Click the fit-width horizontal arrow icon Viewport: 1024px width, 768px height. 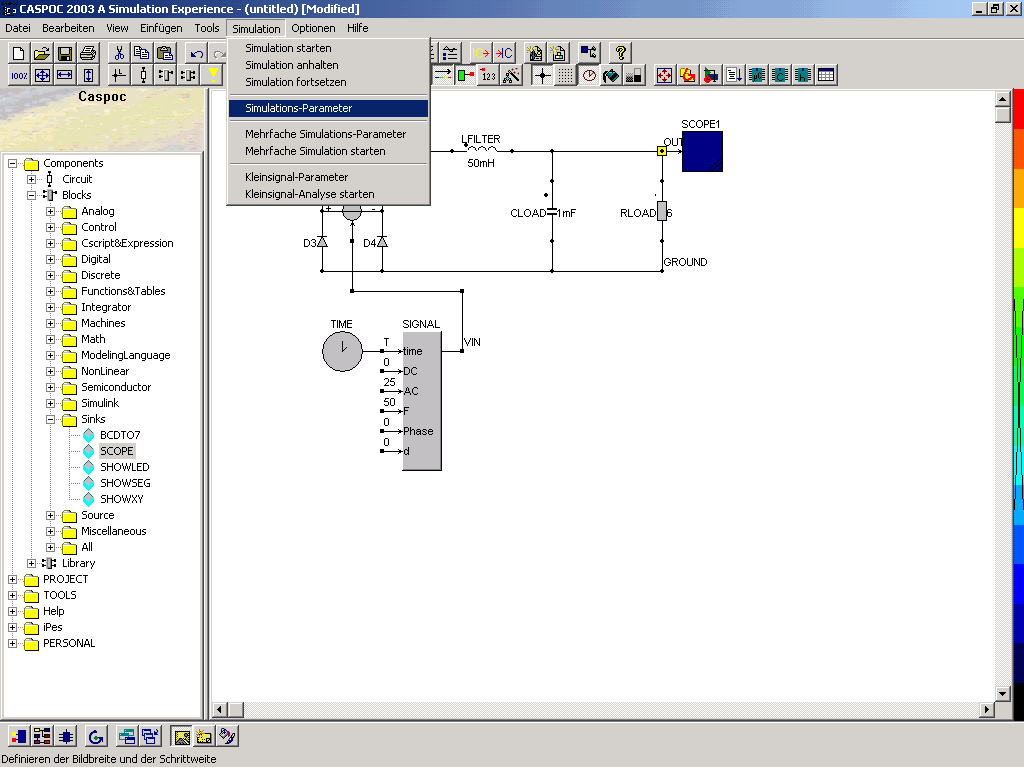click(65, 75)
